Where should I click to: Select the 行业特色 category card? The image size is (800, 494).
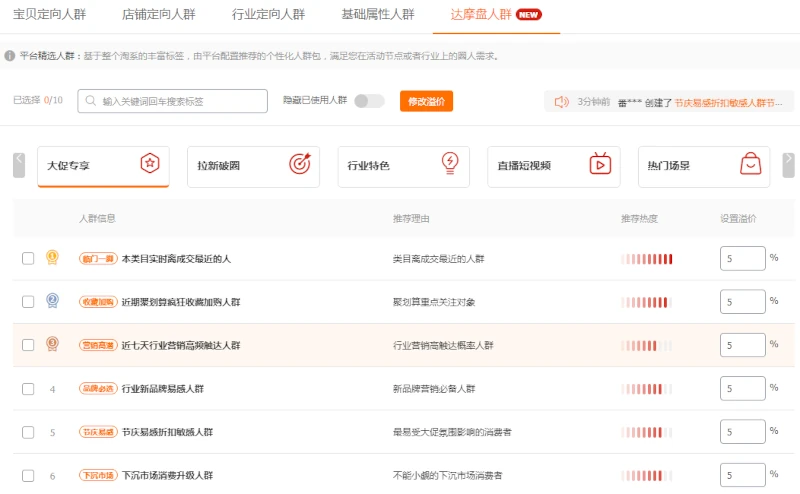[x=404, y=166]
